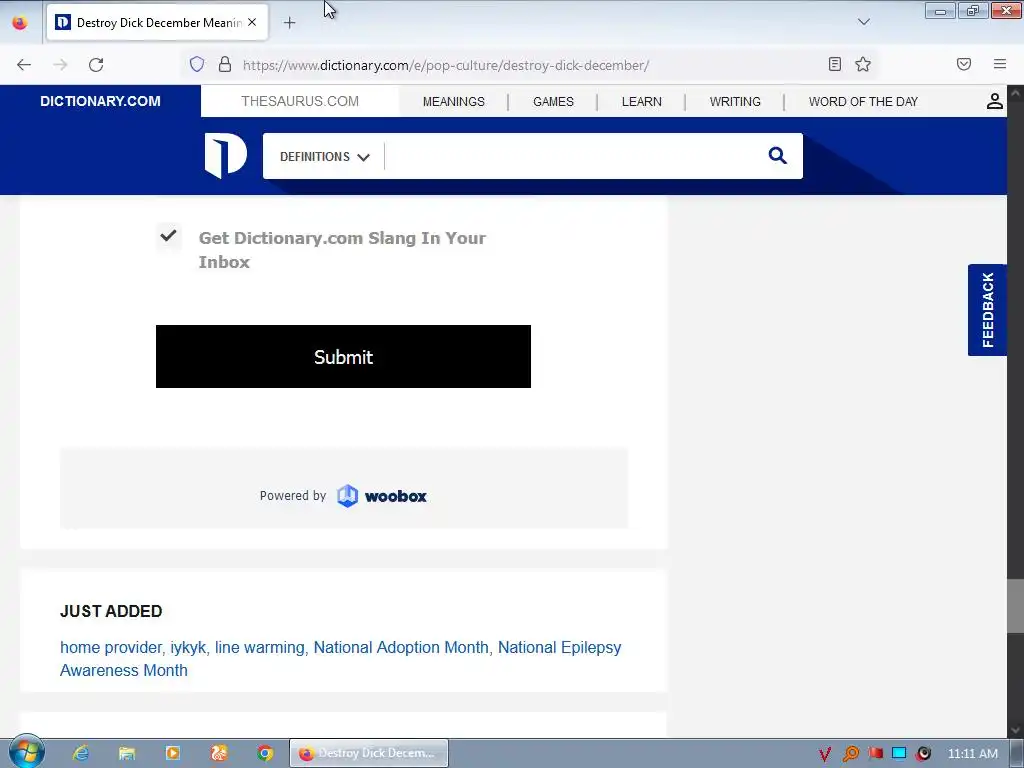
Task: Open National Epilepsy Awareness Month link
Action: pos(559,647)
